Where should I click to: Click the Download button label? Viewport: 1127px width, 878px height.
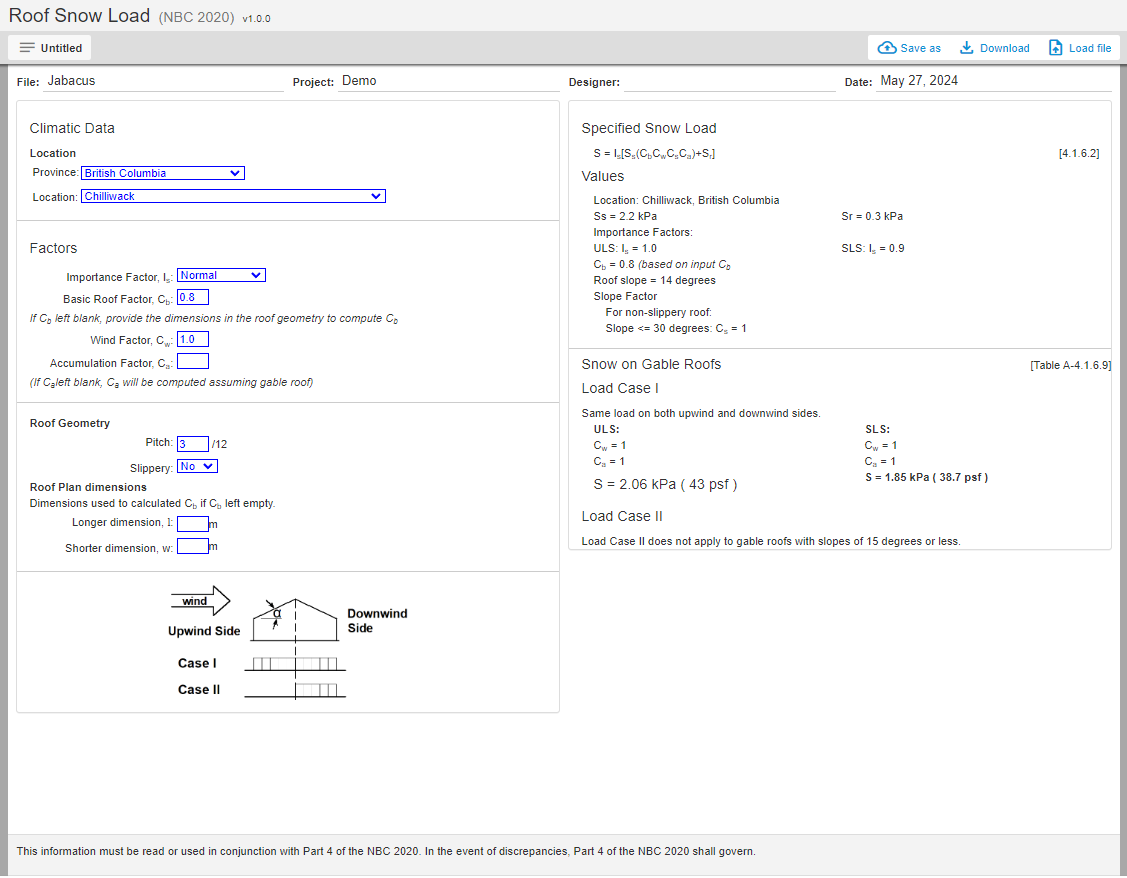pos(1004,48)
